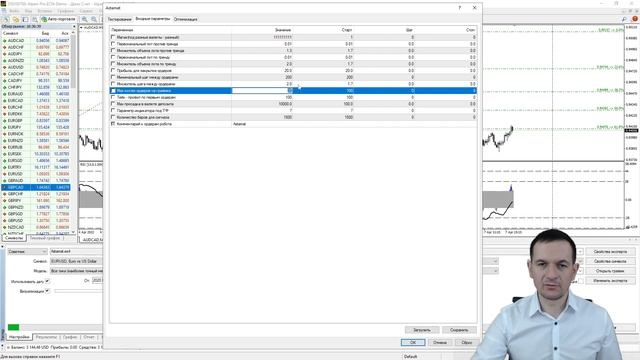
Task: Toggle the Авто-торговля toolbar button
Action: click(58, 19)
